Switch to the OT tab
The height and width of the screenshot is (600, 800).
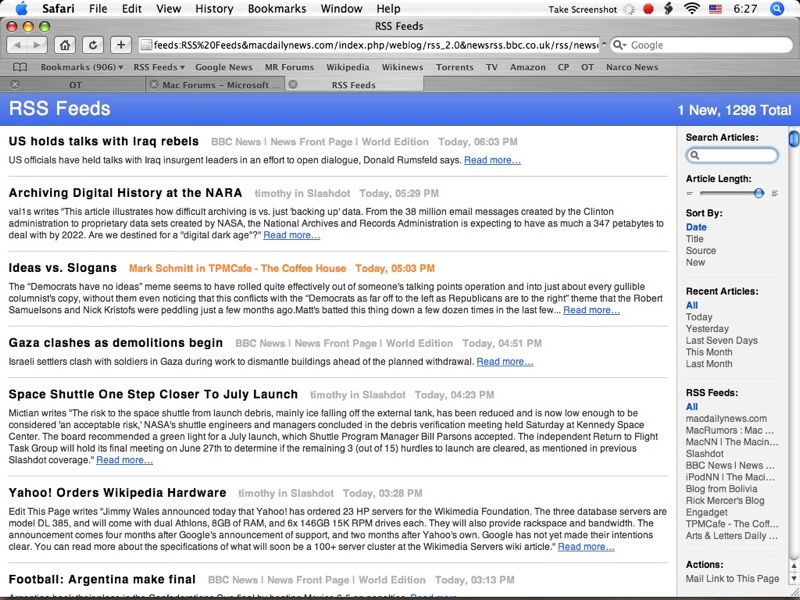74,85
